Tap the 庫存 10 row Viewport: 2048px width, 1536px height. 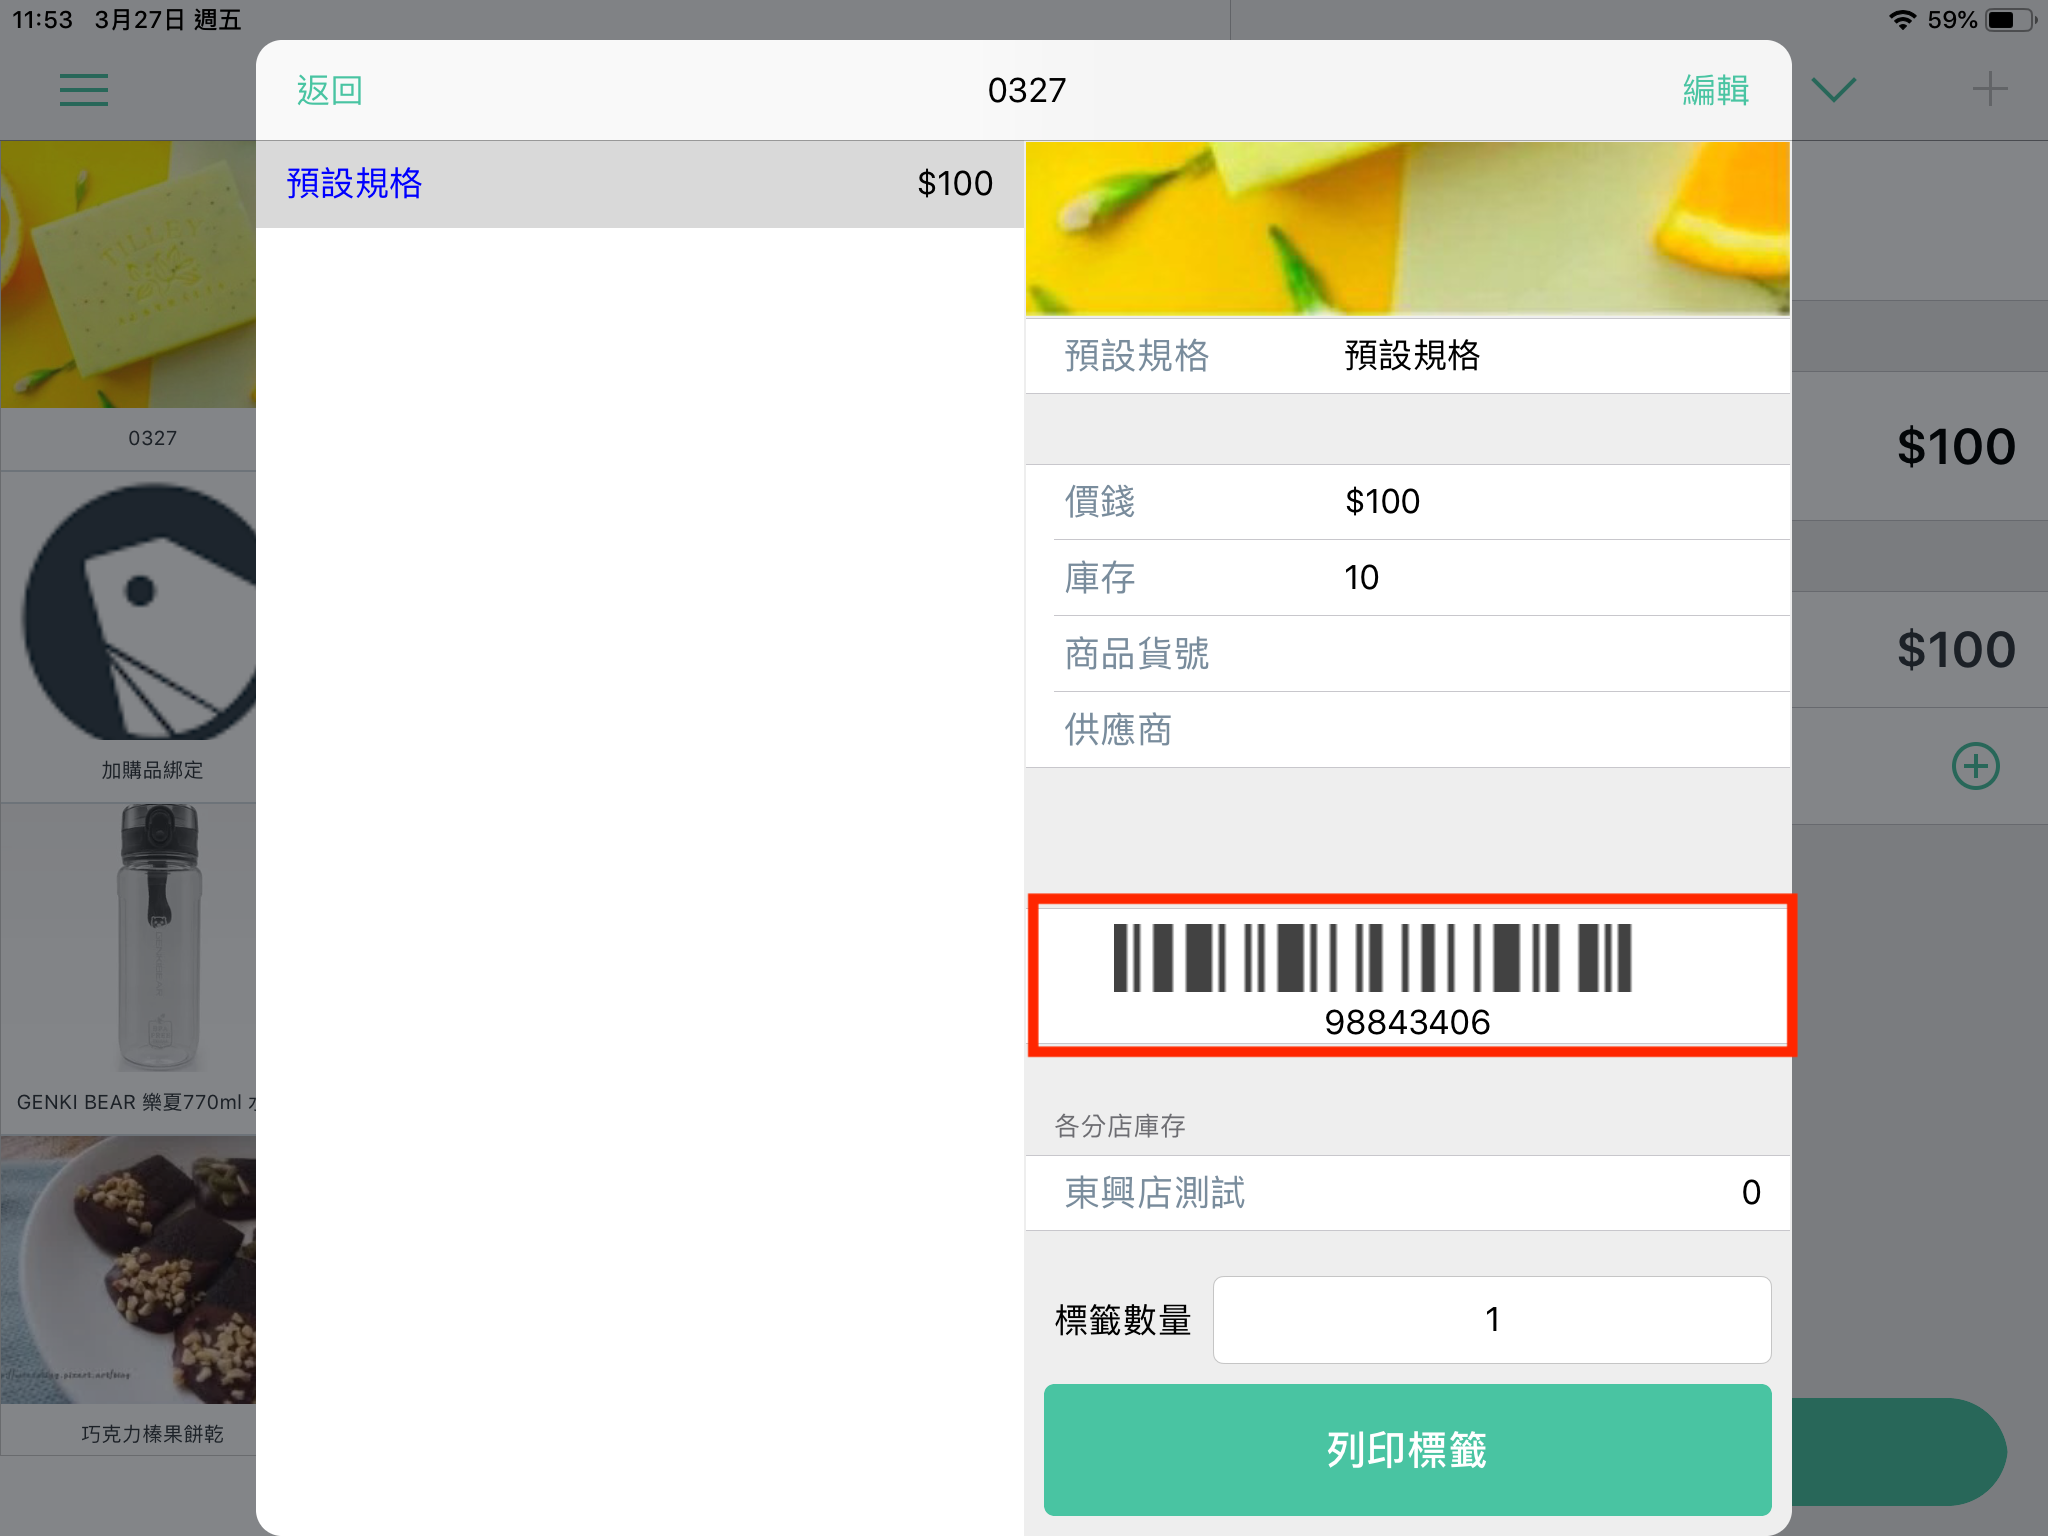point(1407,578)
